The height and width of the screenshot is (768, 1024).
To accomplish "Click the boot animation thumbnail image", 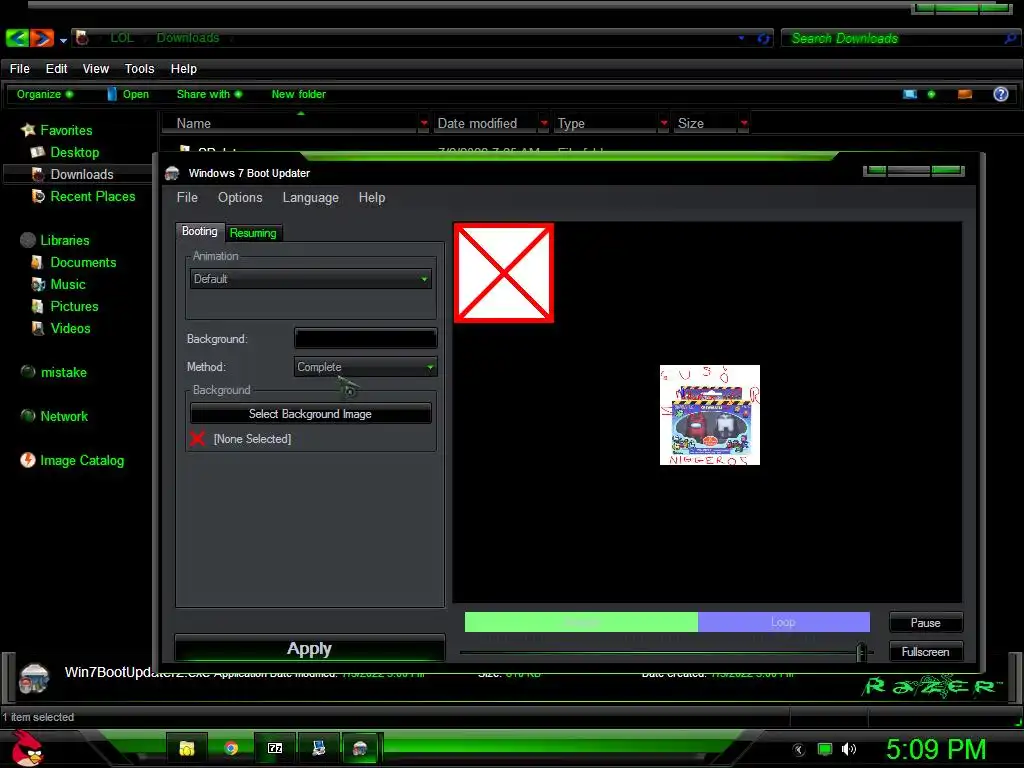I will [710, 415].
